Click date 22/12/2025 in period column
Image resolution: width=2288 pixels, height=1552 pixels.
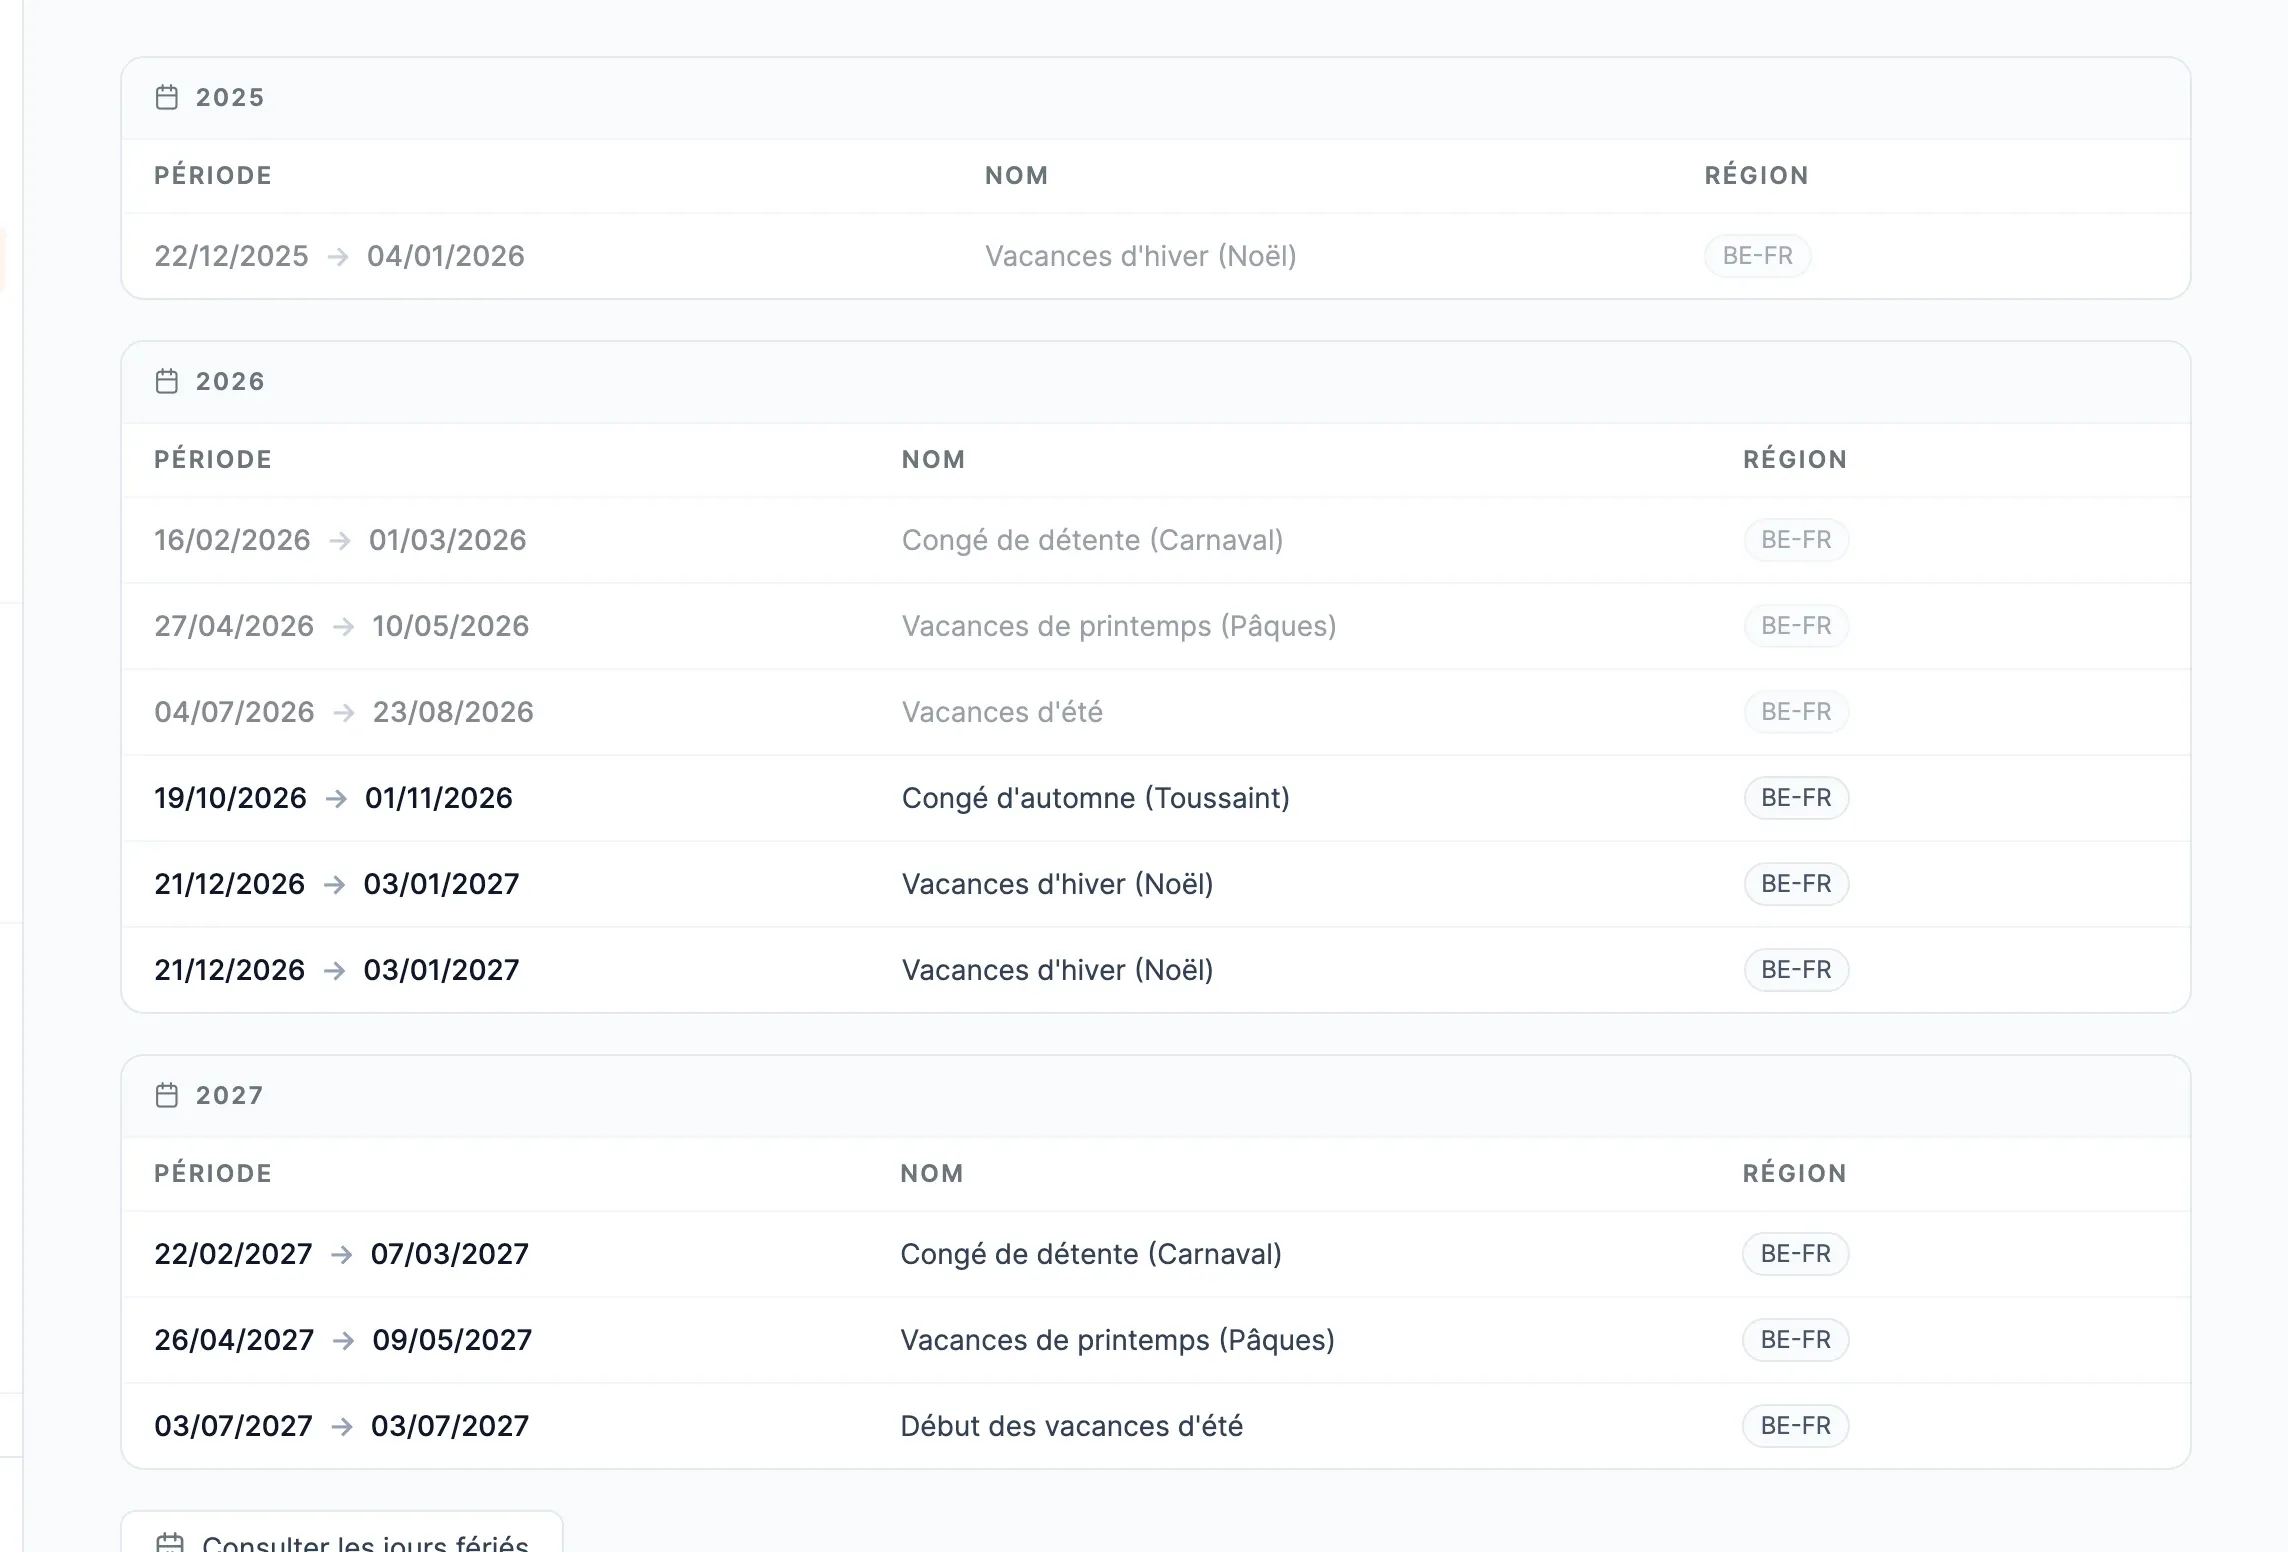coord(231,256)
